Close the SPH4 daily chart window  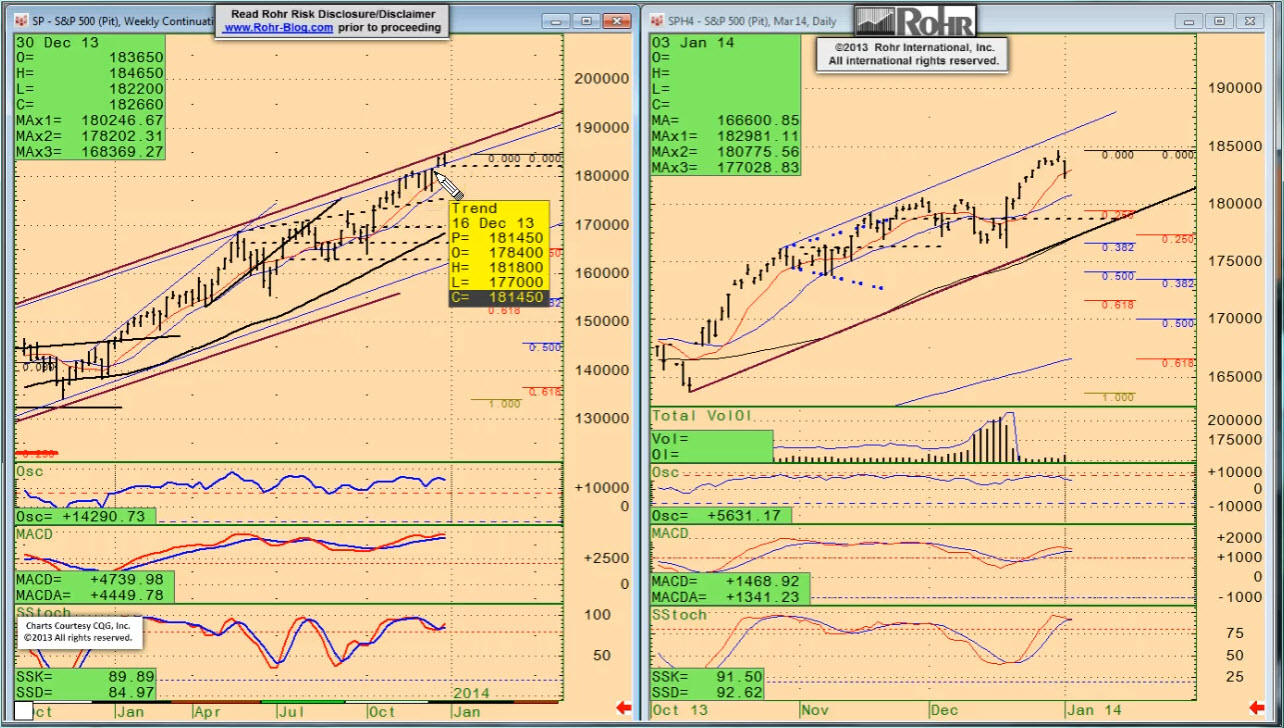click(x=1252, y=20)
